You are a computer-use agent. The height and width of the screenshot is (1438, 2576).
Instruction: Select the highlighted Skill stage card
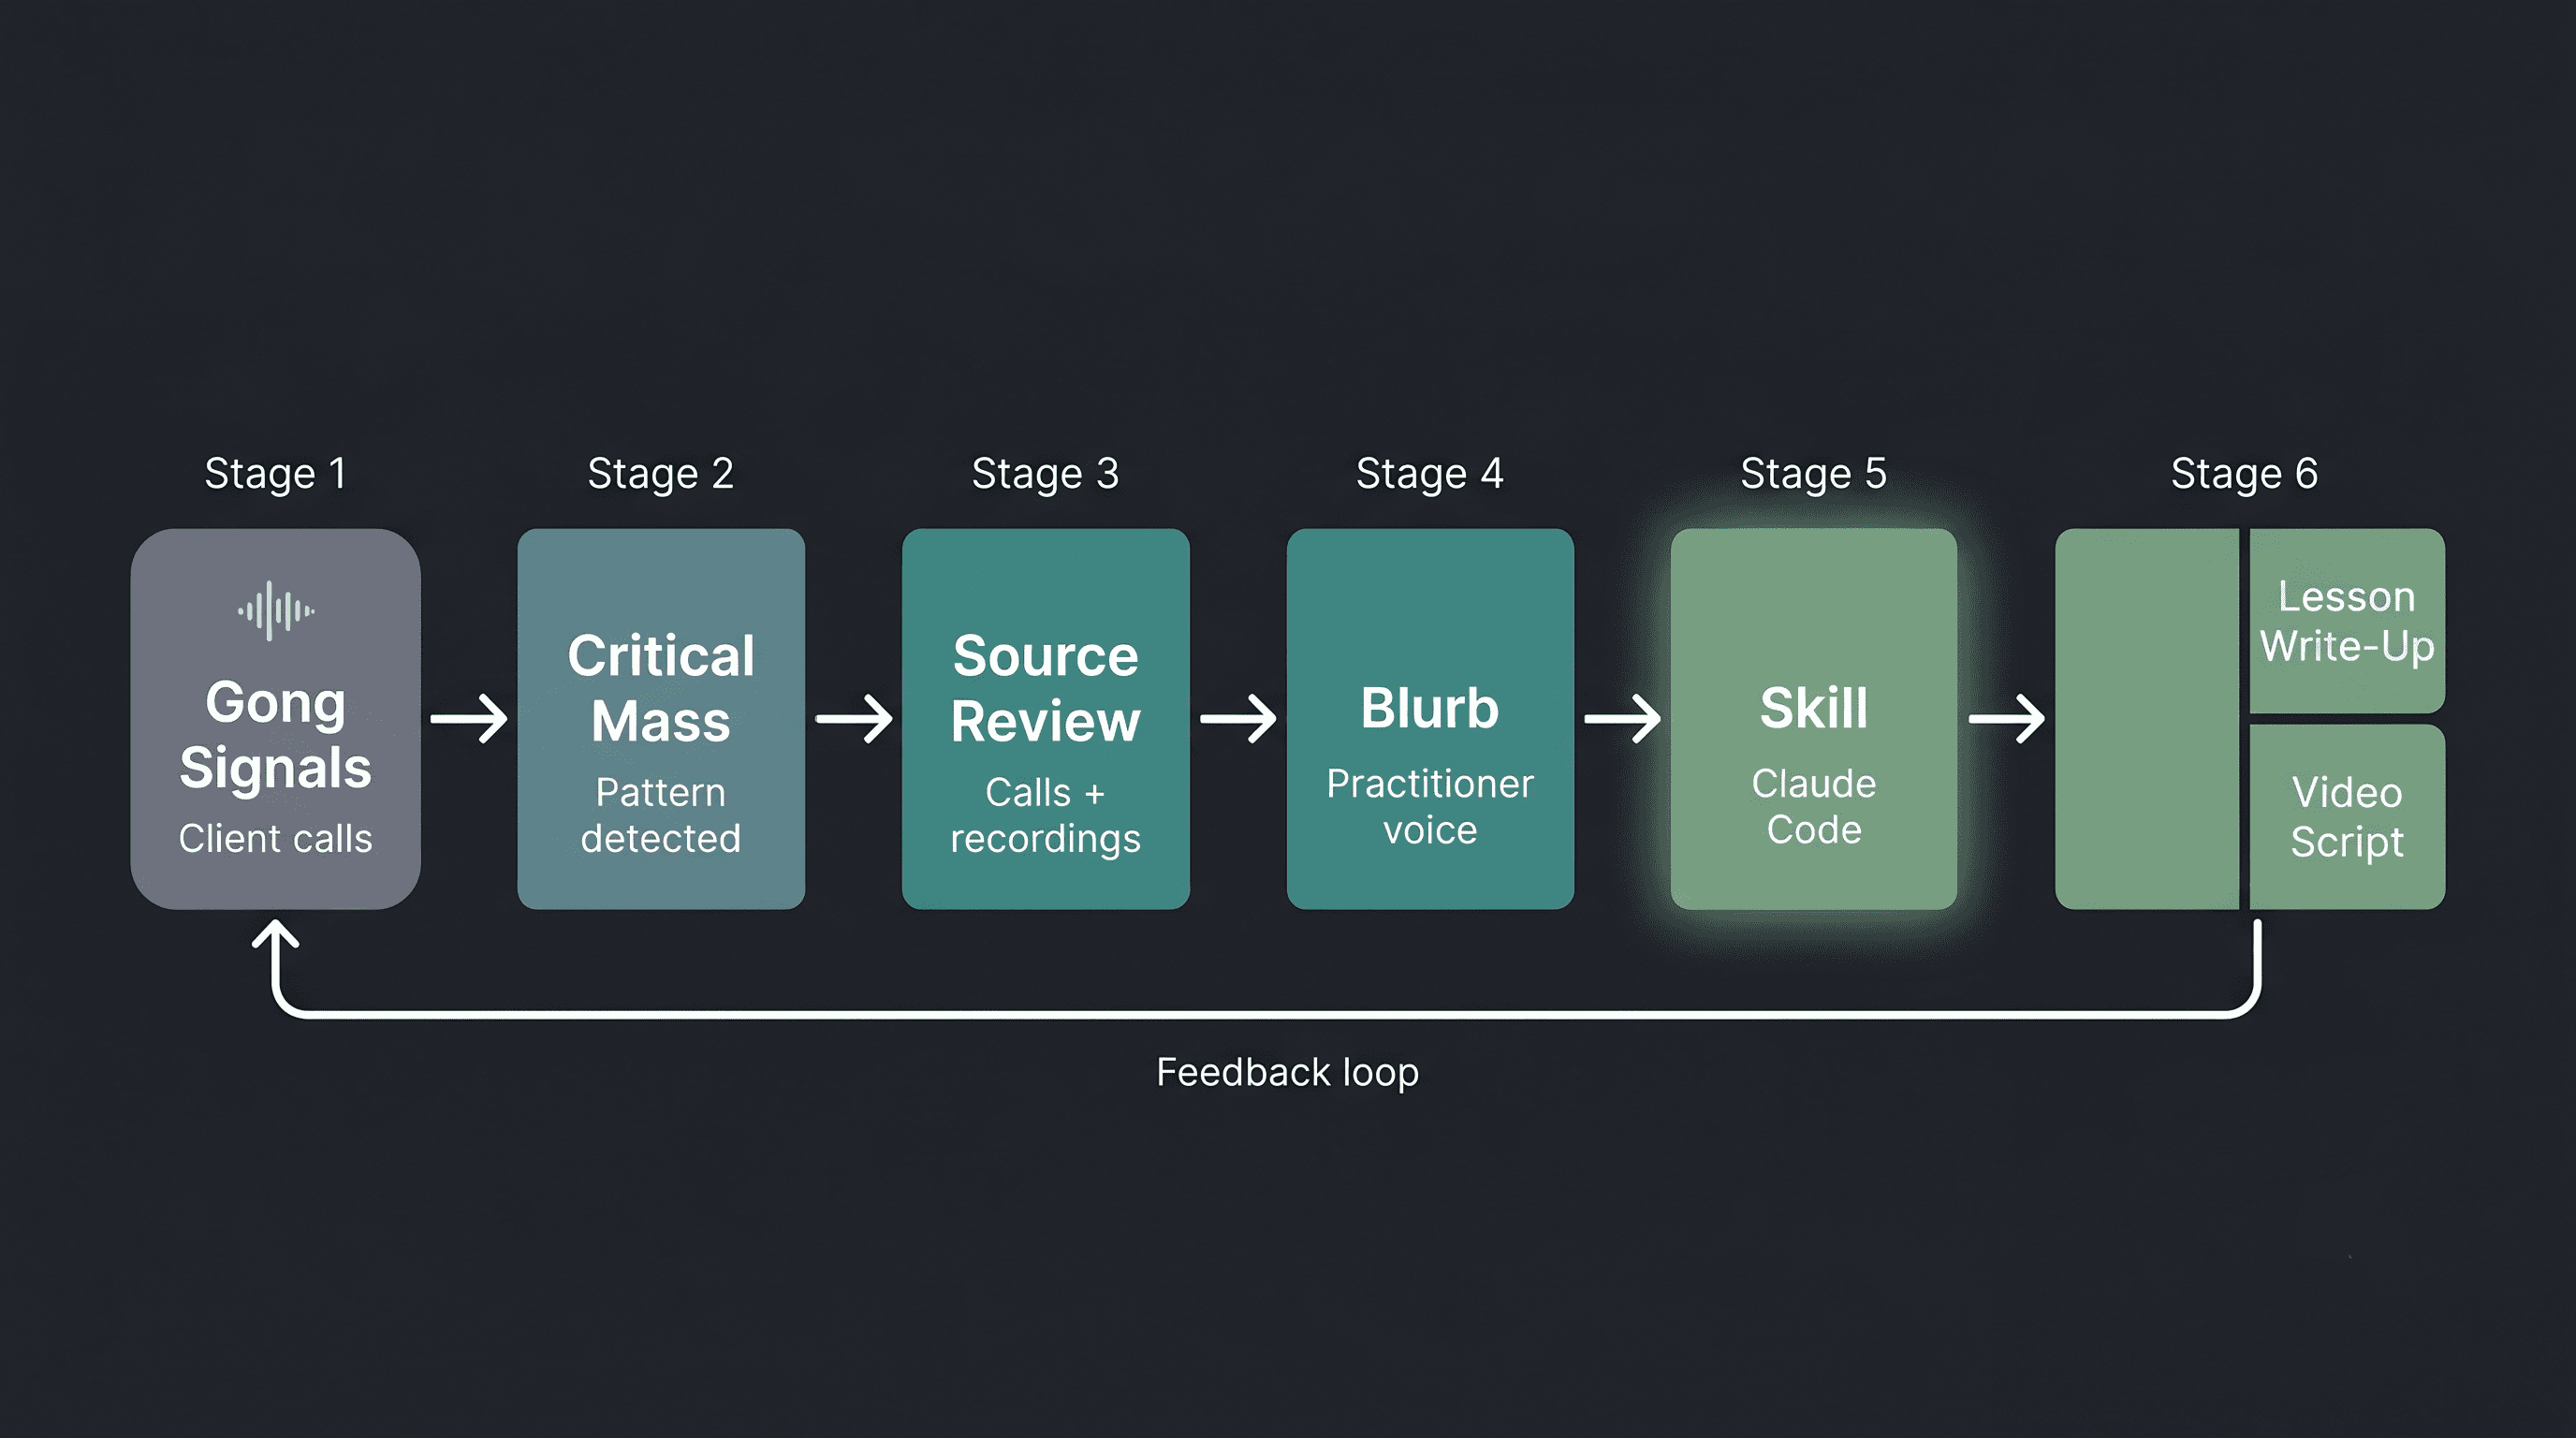pyautogui.click(x=1814, y=719)
